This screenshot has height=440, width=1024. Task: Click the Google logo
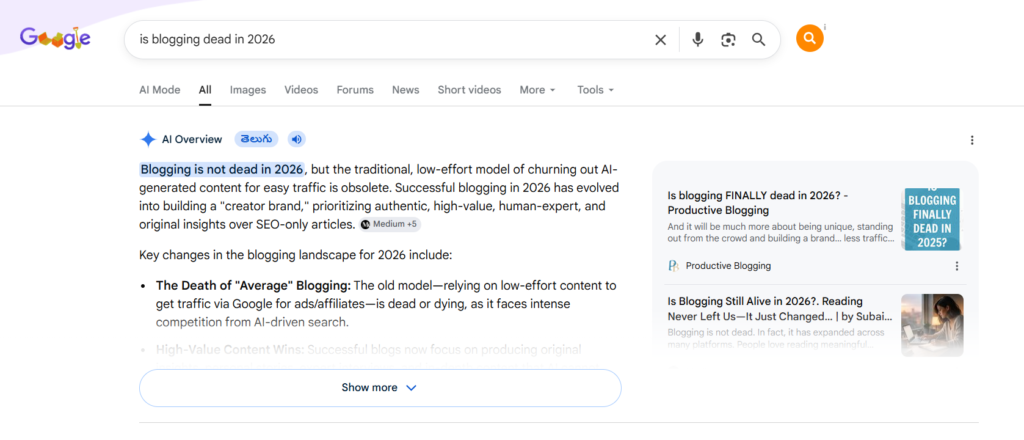click(x=55, y=38)
